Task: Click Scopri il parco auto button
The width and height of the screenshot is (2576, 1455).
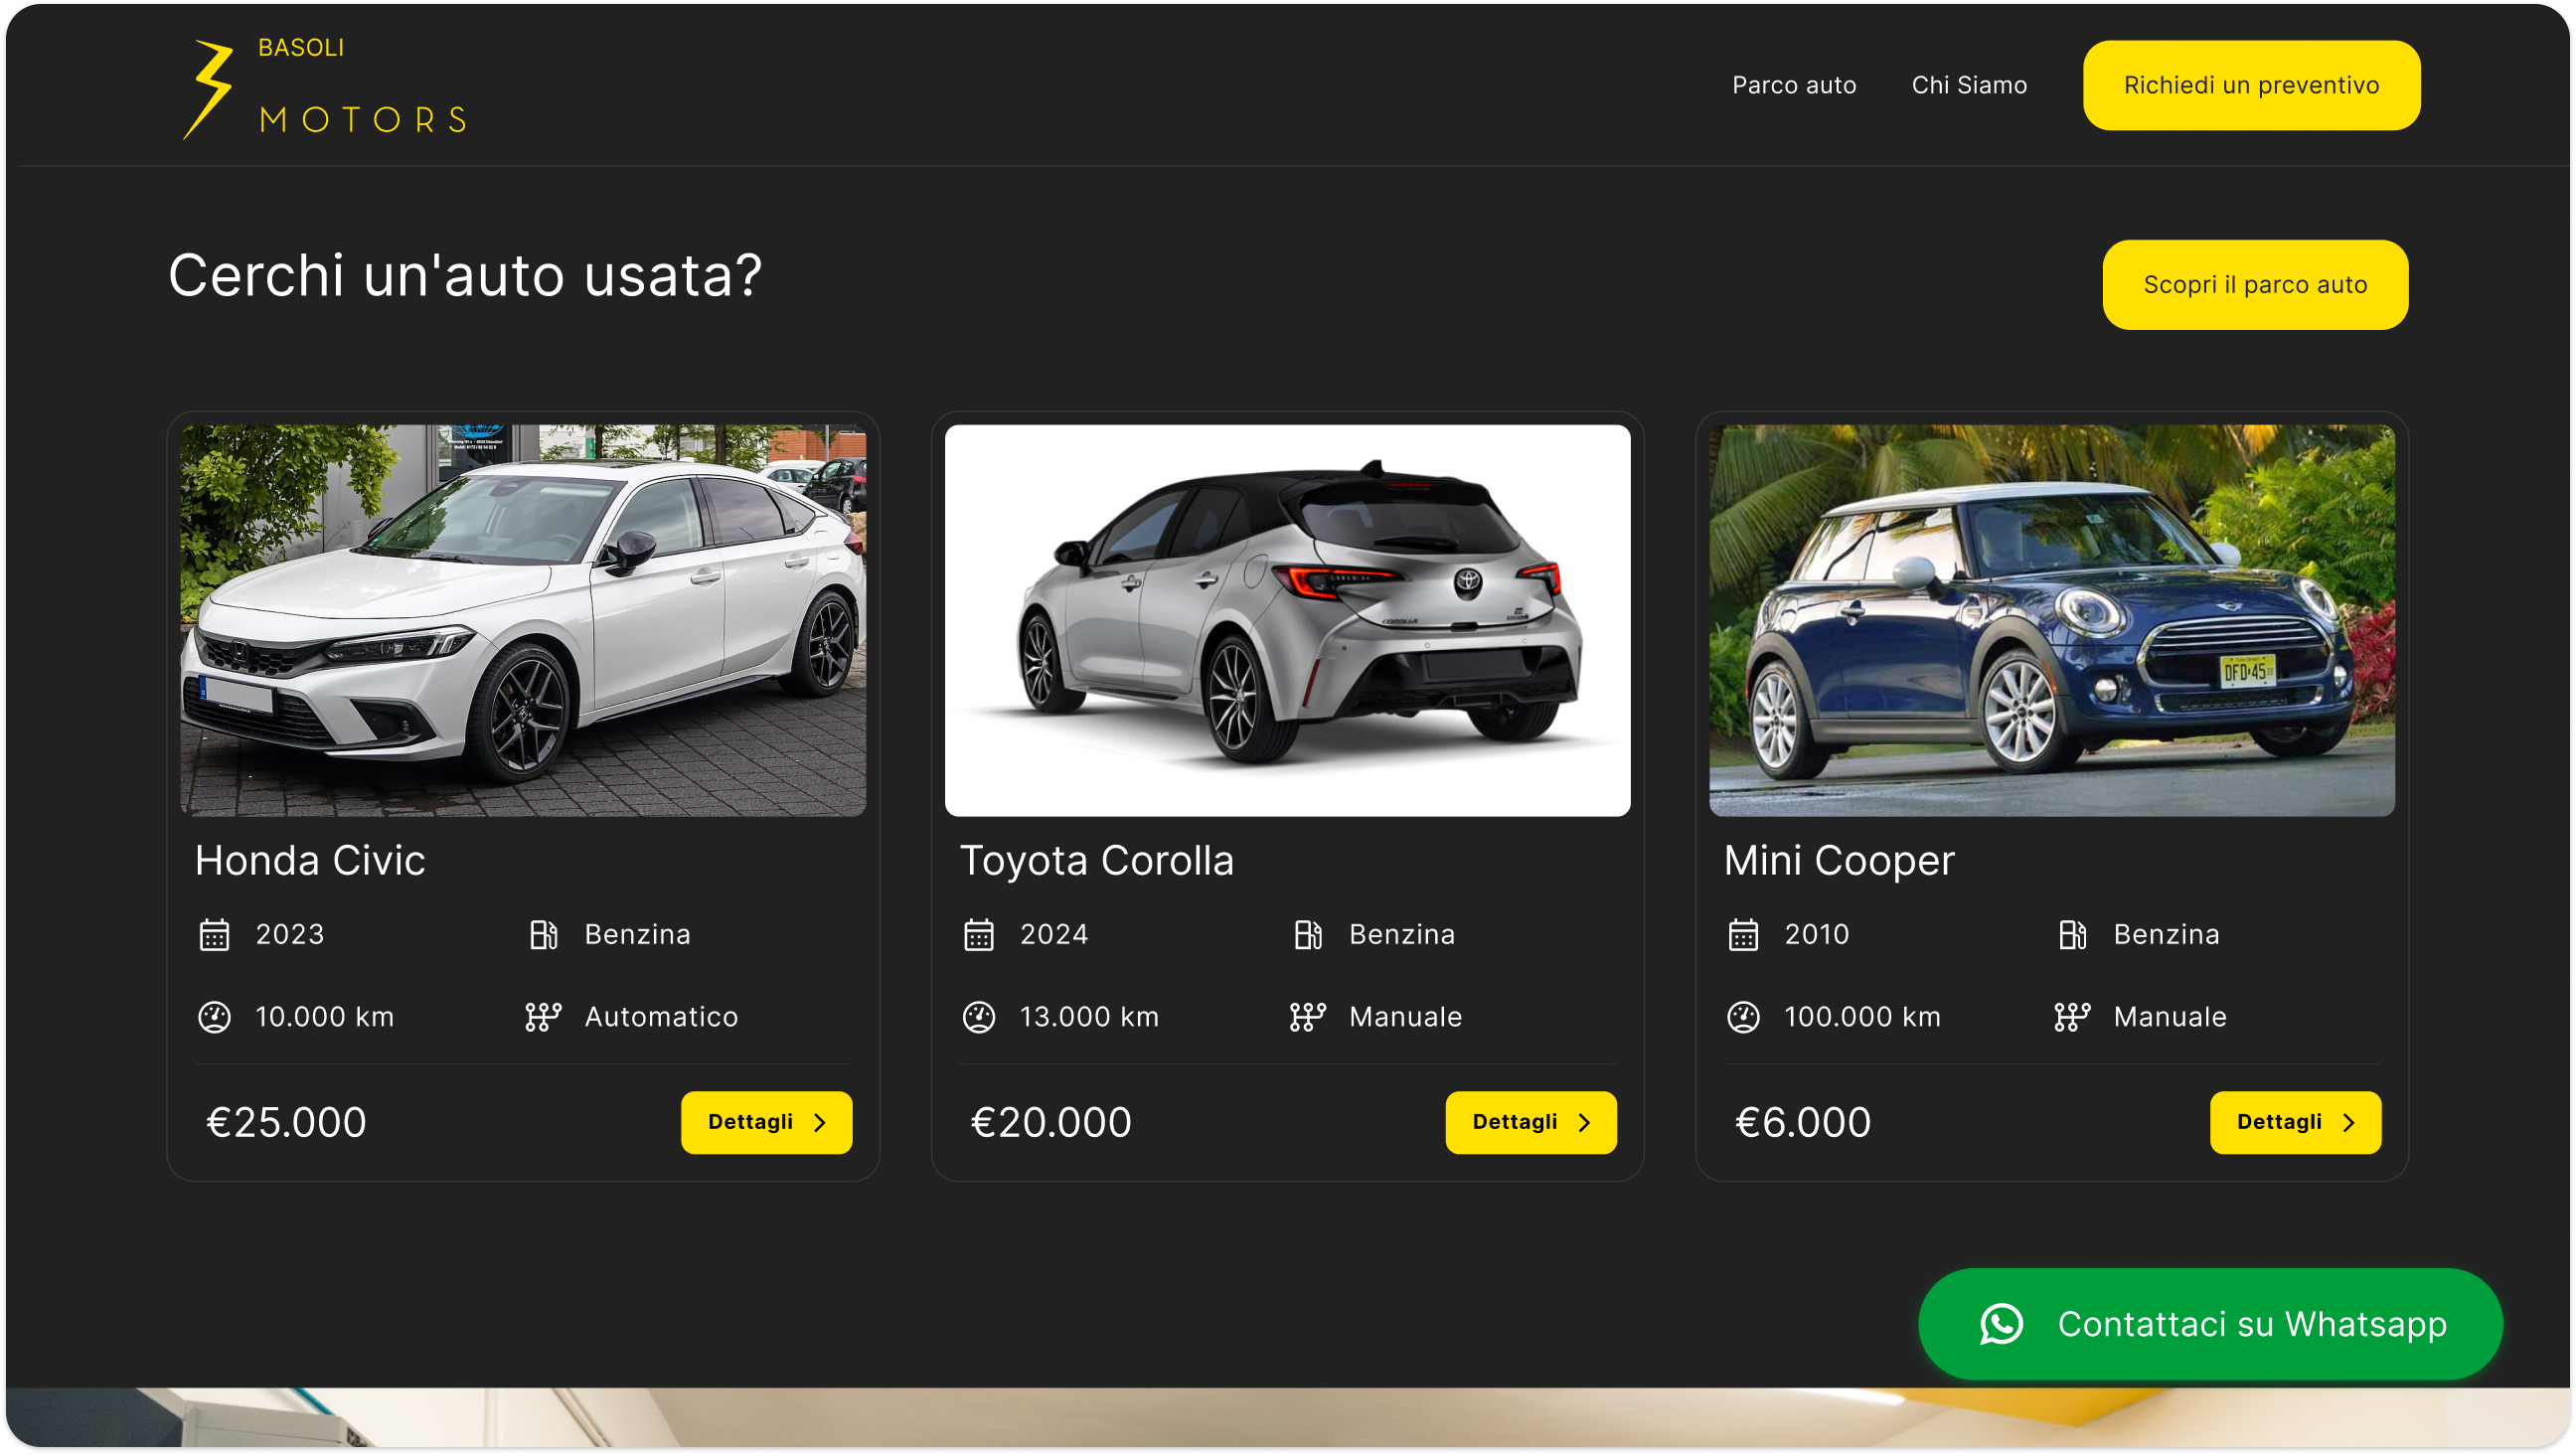Action: pyautogui.click(x=2254, y=284)
